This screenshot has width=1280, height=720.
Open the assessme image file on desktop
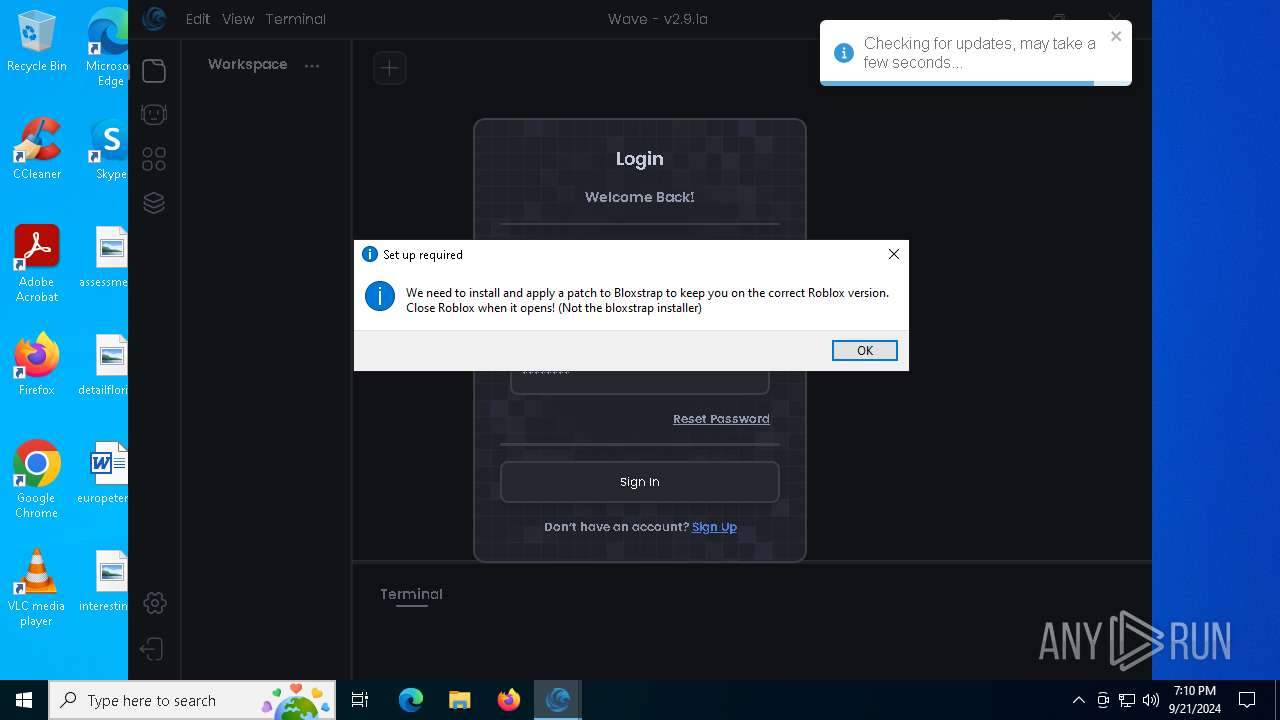point(105,257)
